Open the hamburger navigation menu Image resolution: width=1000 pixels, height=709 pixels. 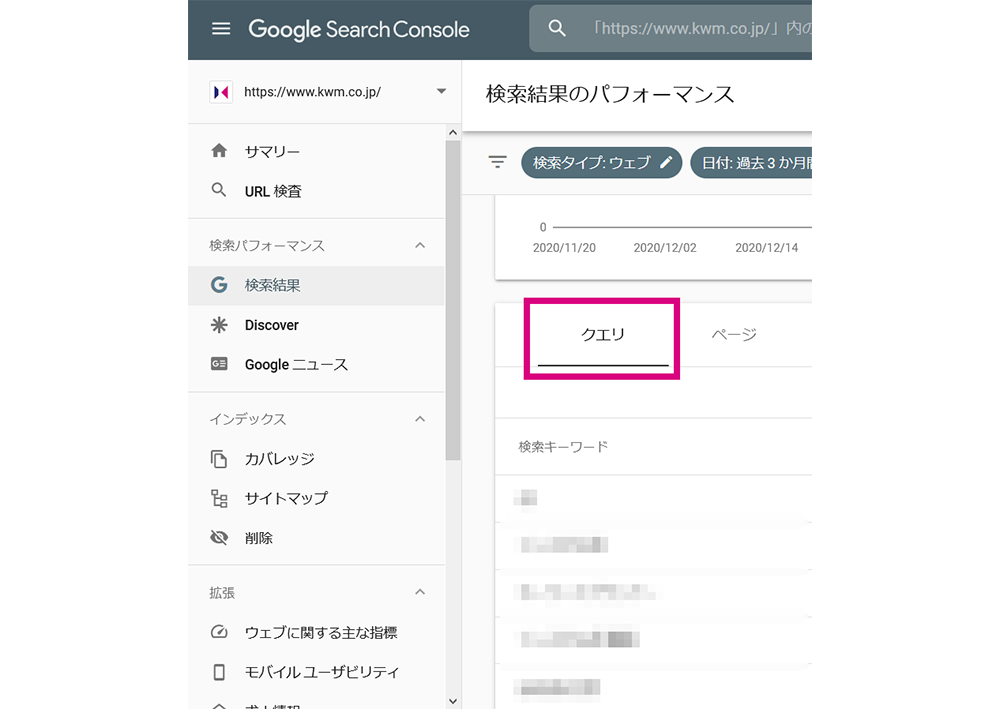[221, 29]
